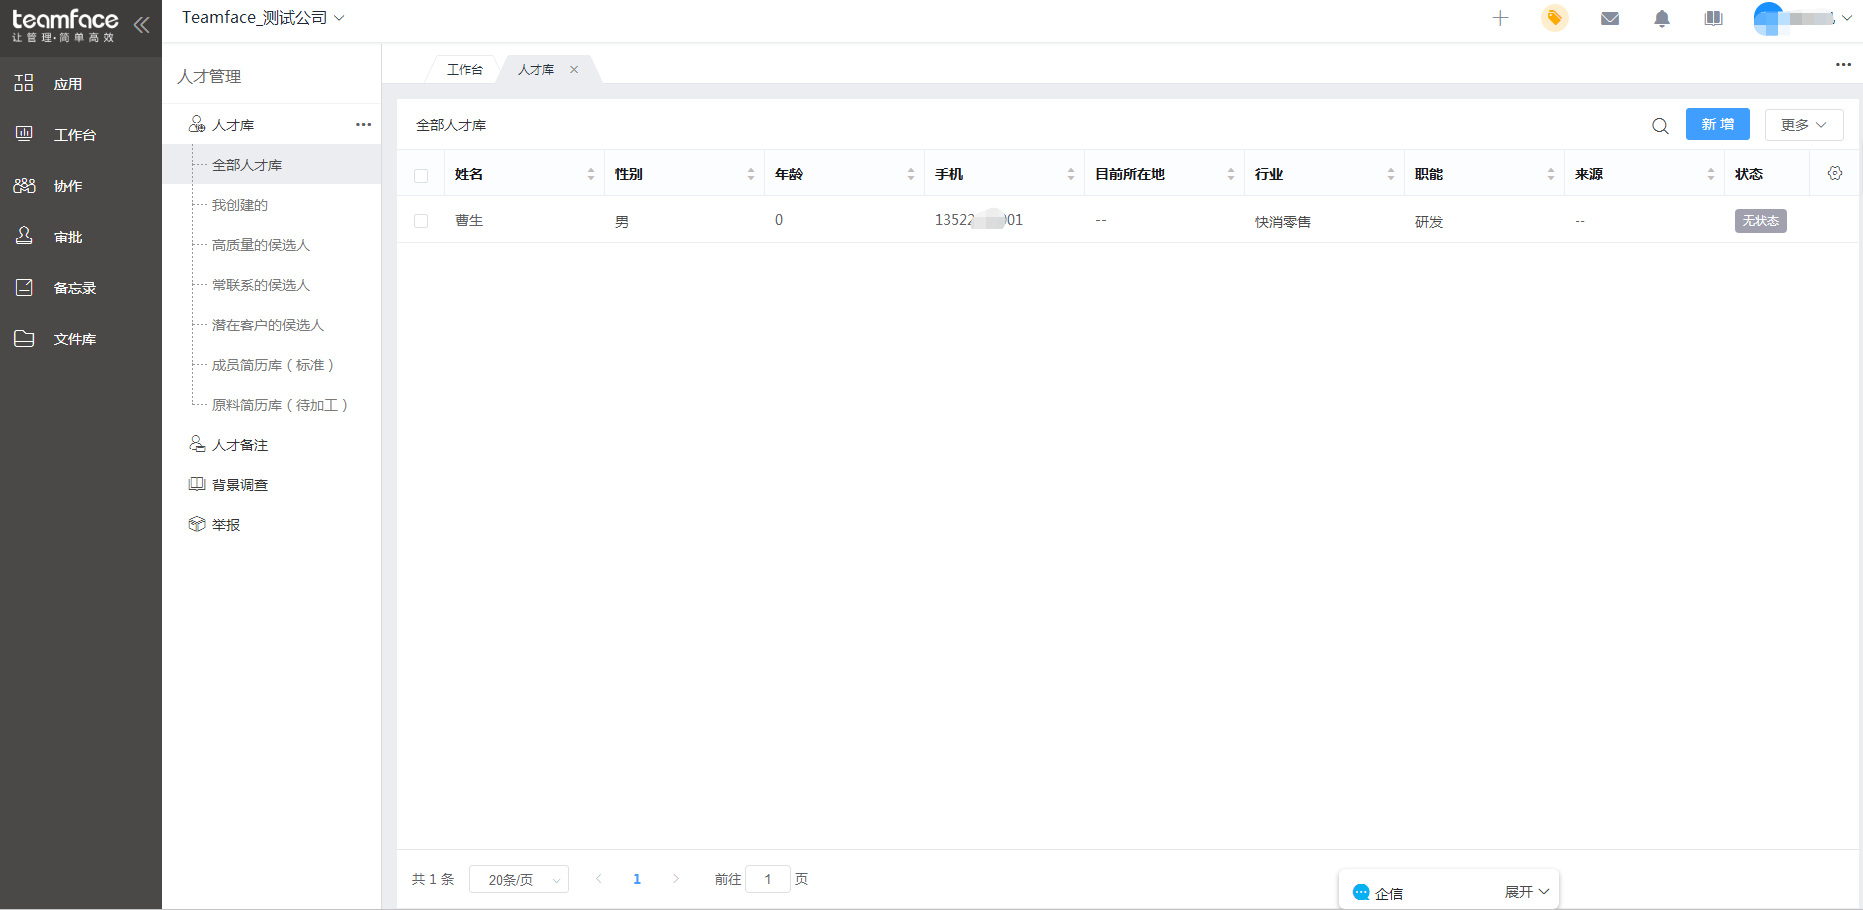Sort by 行业 column arrows

coord(1391,174)
